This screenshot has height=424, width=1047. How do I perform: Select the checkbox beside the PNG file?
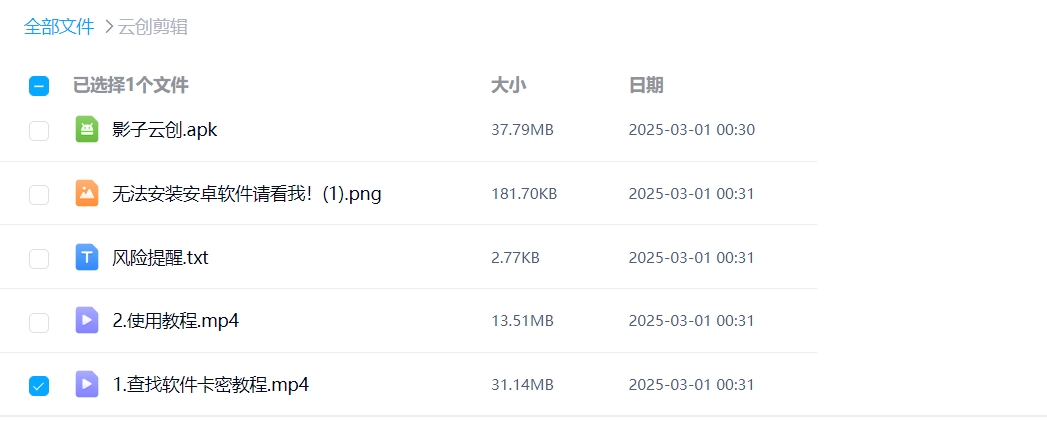[39, 194]
